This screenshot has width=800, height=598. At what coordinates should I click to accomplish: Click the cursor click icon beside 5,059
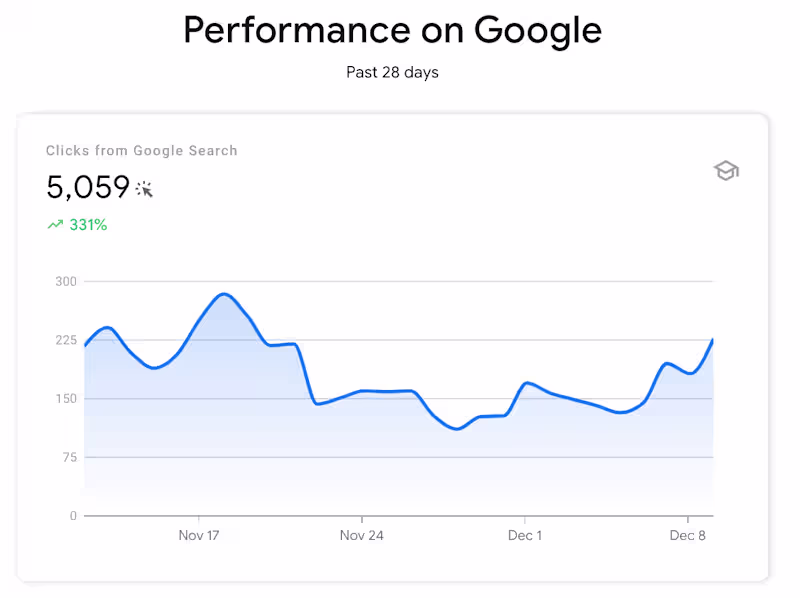tap(145, 188)
